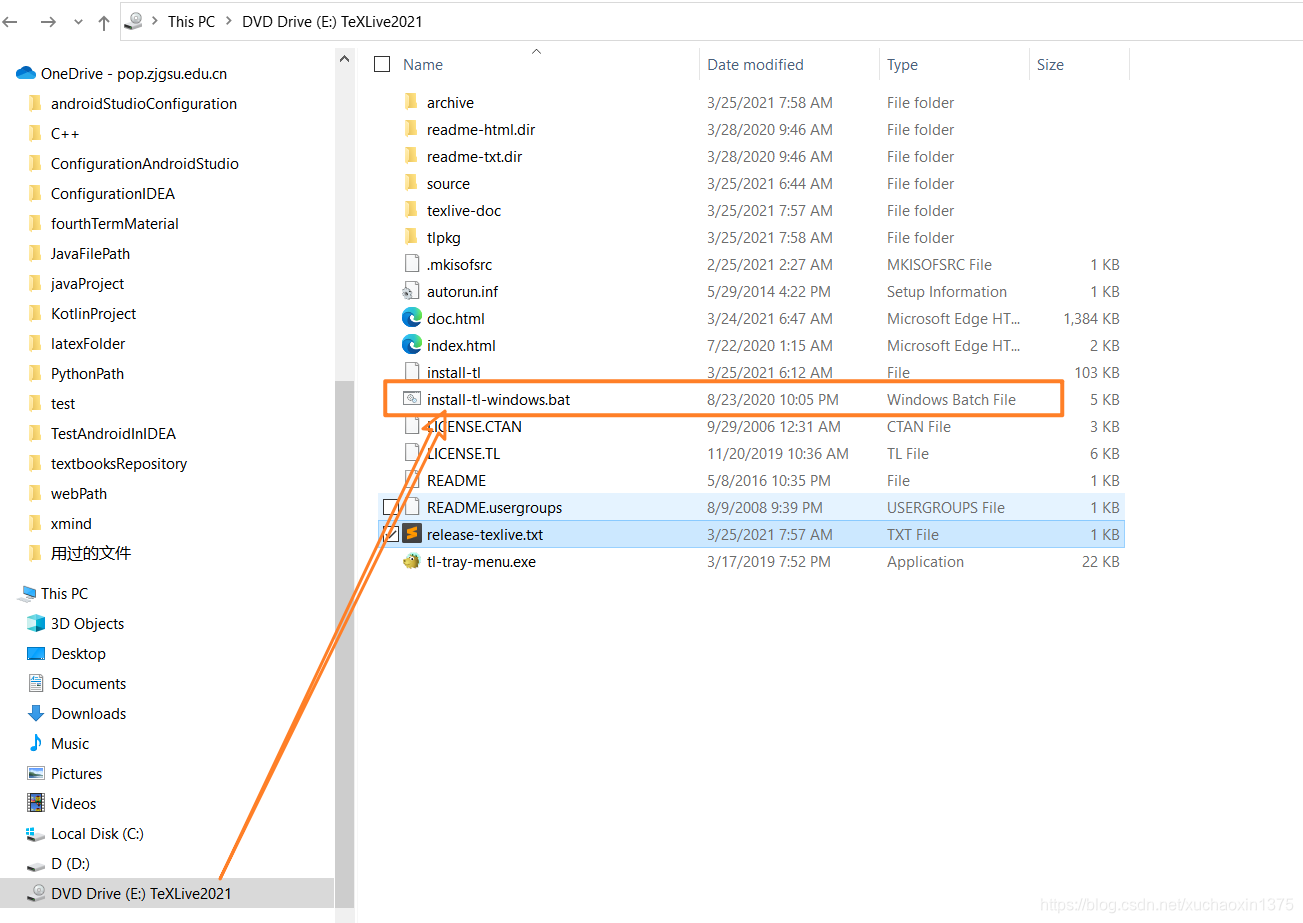Select the archive folder icon

coord(411,102)
